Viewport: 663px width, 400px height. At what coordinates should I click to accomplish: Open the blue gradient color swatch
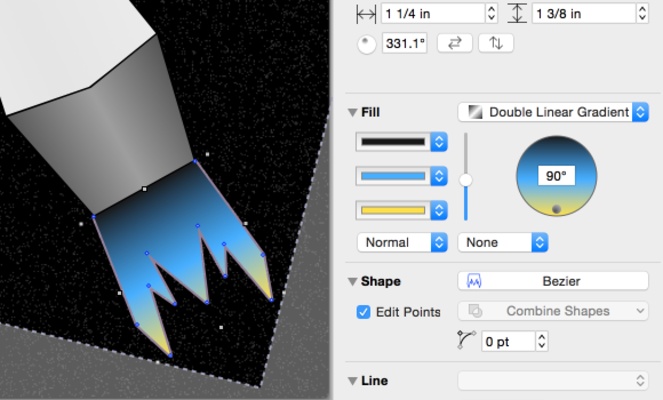[393, 176]
